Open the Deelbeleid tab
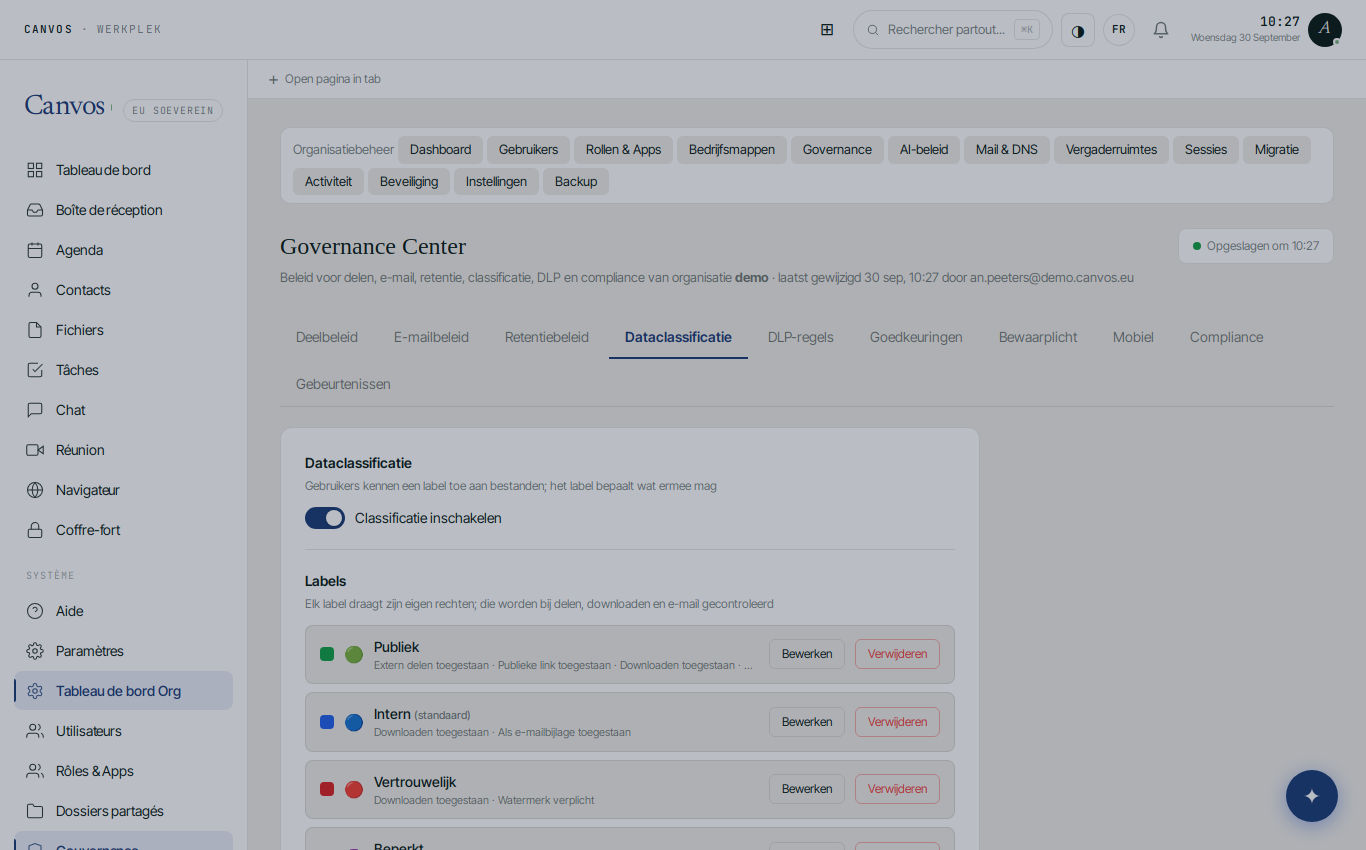1366x850 pixels. [327, 337]
